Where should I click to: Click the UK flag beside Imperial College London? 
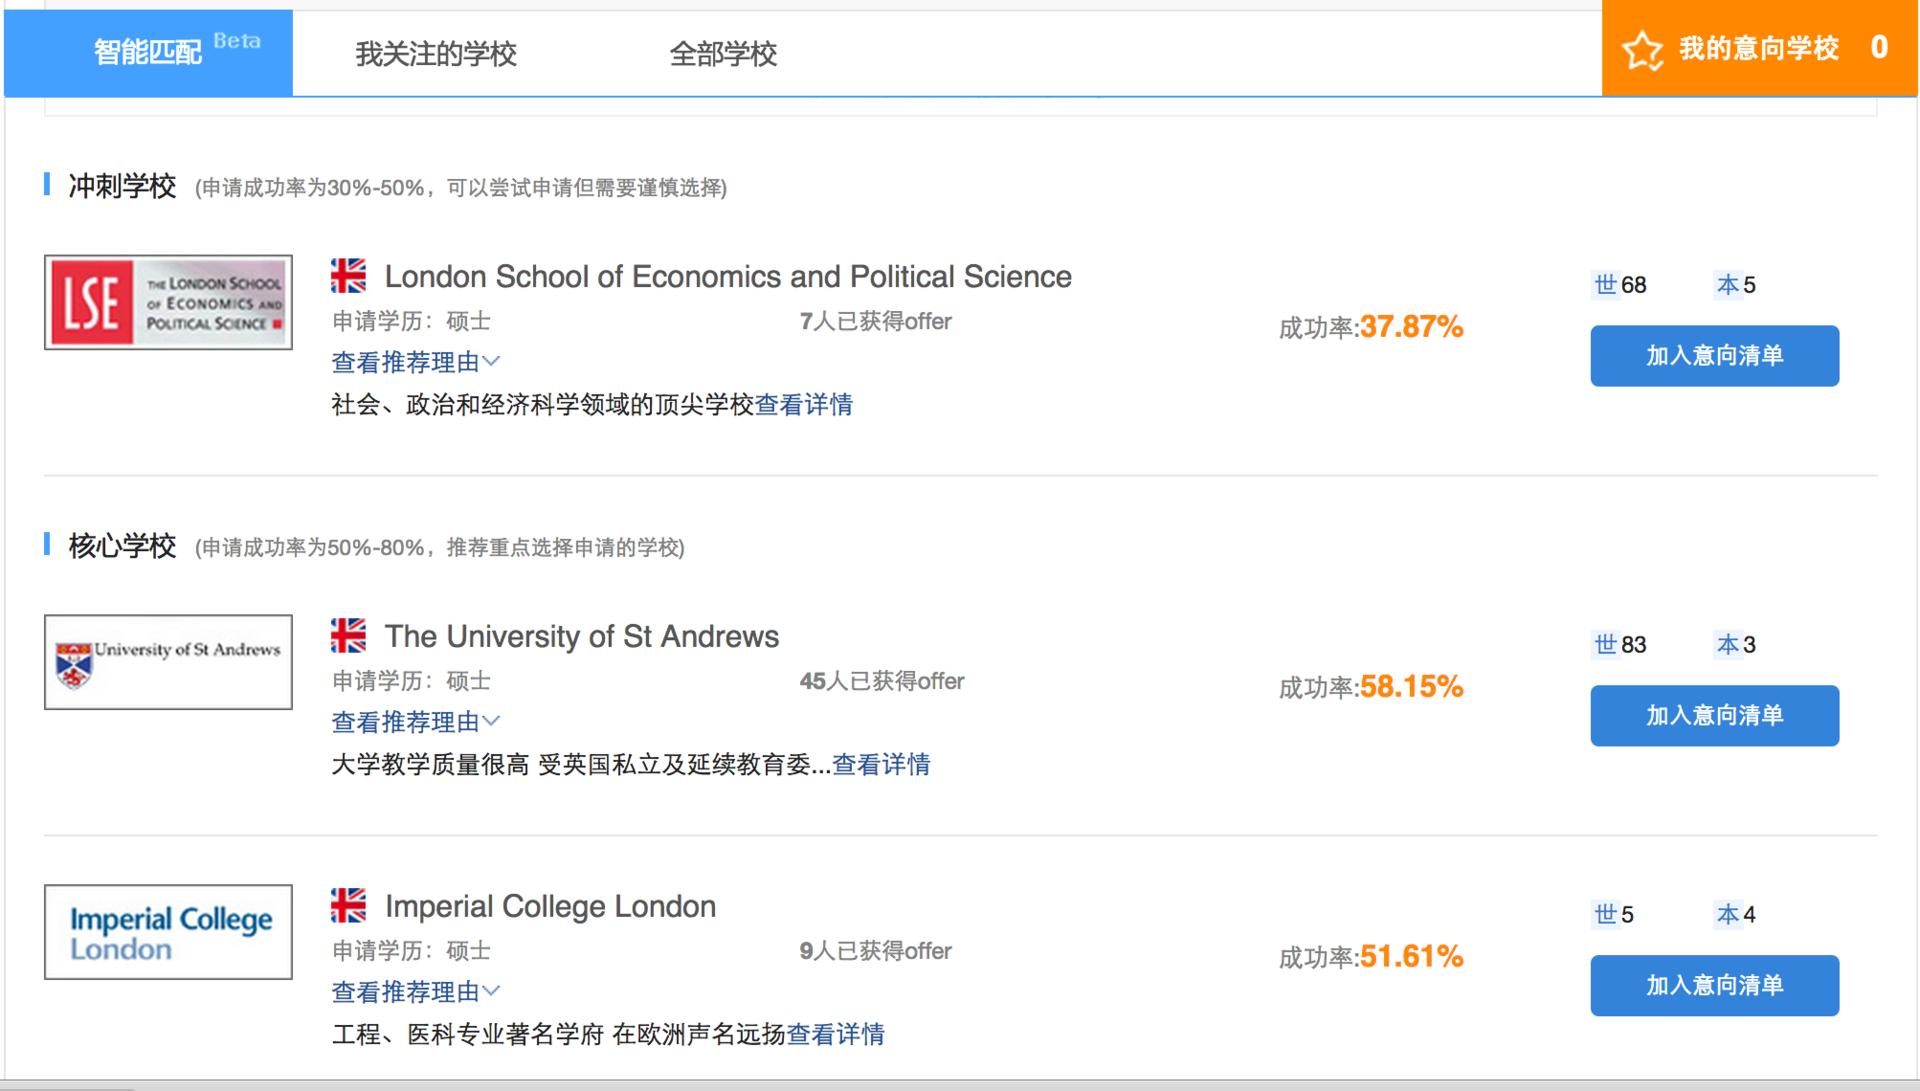tap(348, 905)
